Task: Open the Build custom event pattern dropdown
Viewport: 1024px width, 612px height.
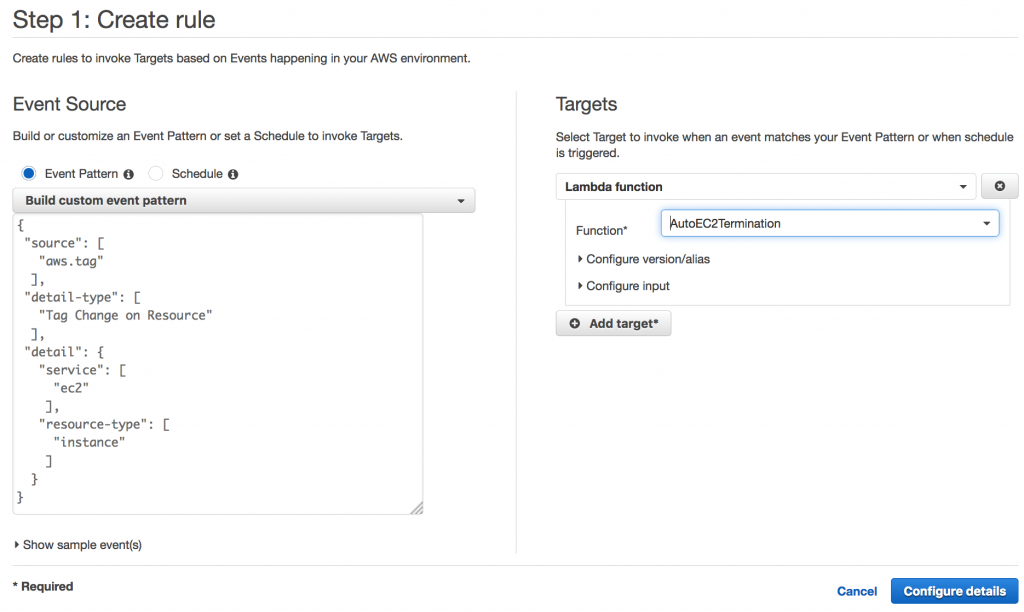Action: click(244, 201)
